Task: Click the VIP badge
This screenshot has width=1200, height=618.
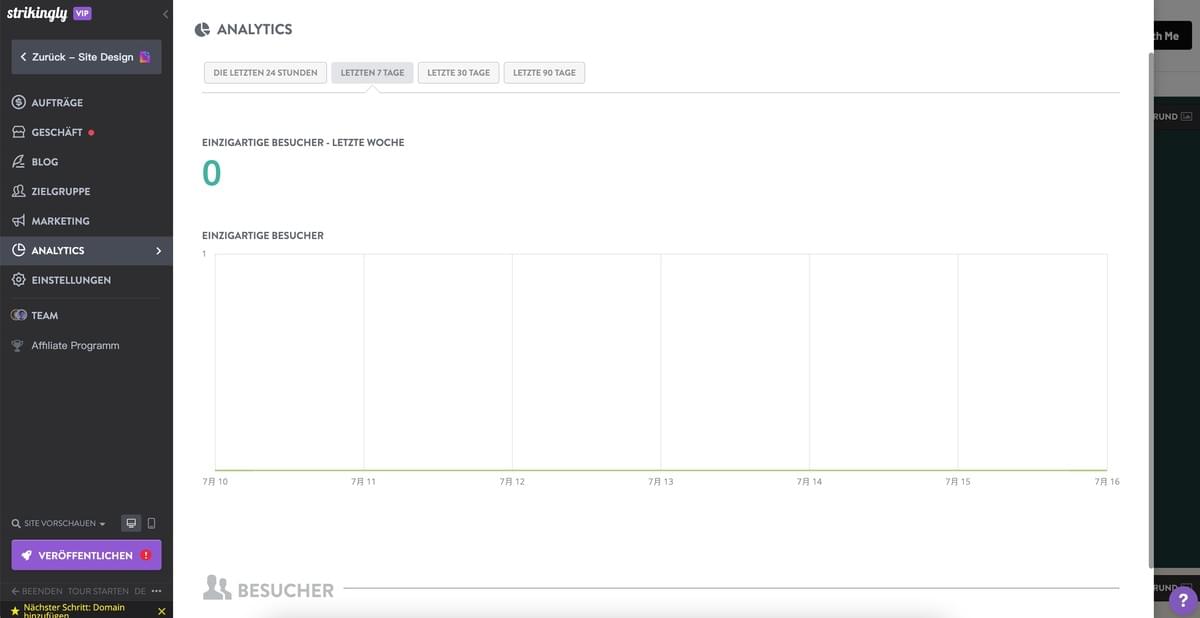Action: coord(83,14)
